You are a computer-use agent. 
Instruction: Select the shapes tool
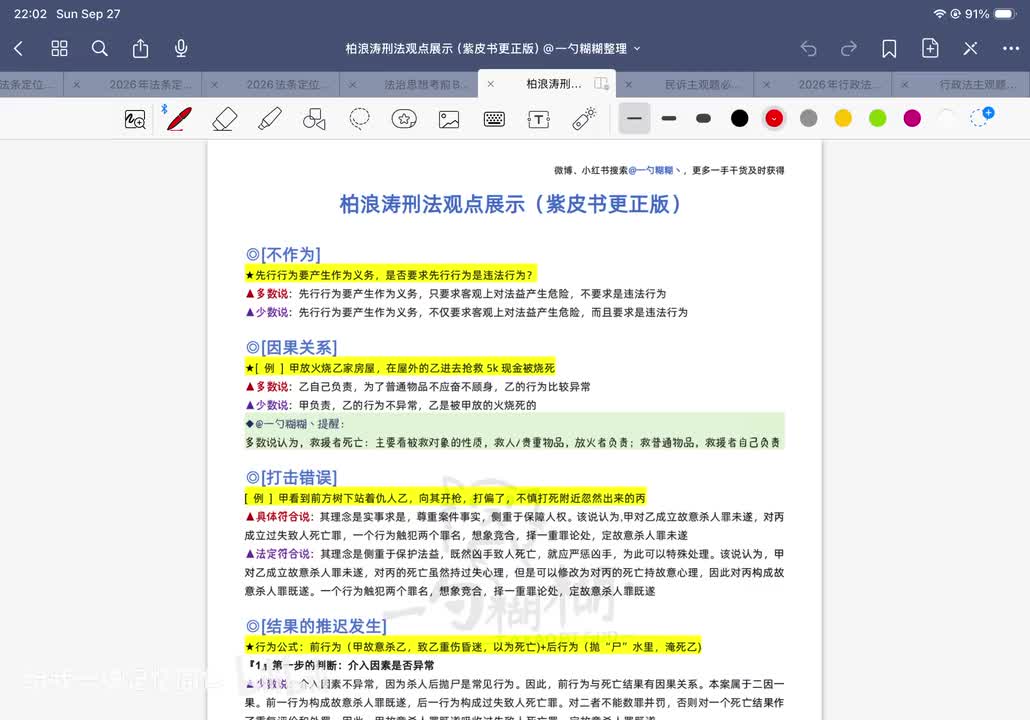tap(314, 119)
